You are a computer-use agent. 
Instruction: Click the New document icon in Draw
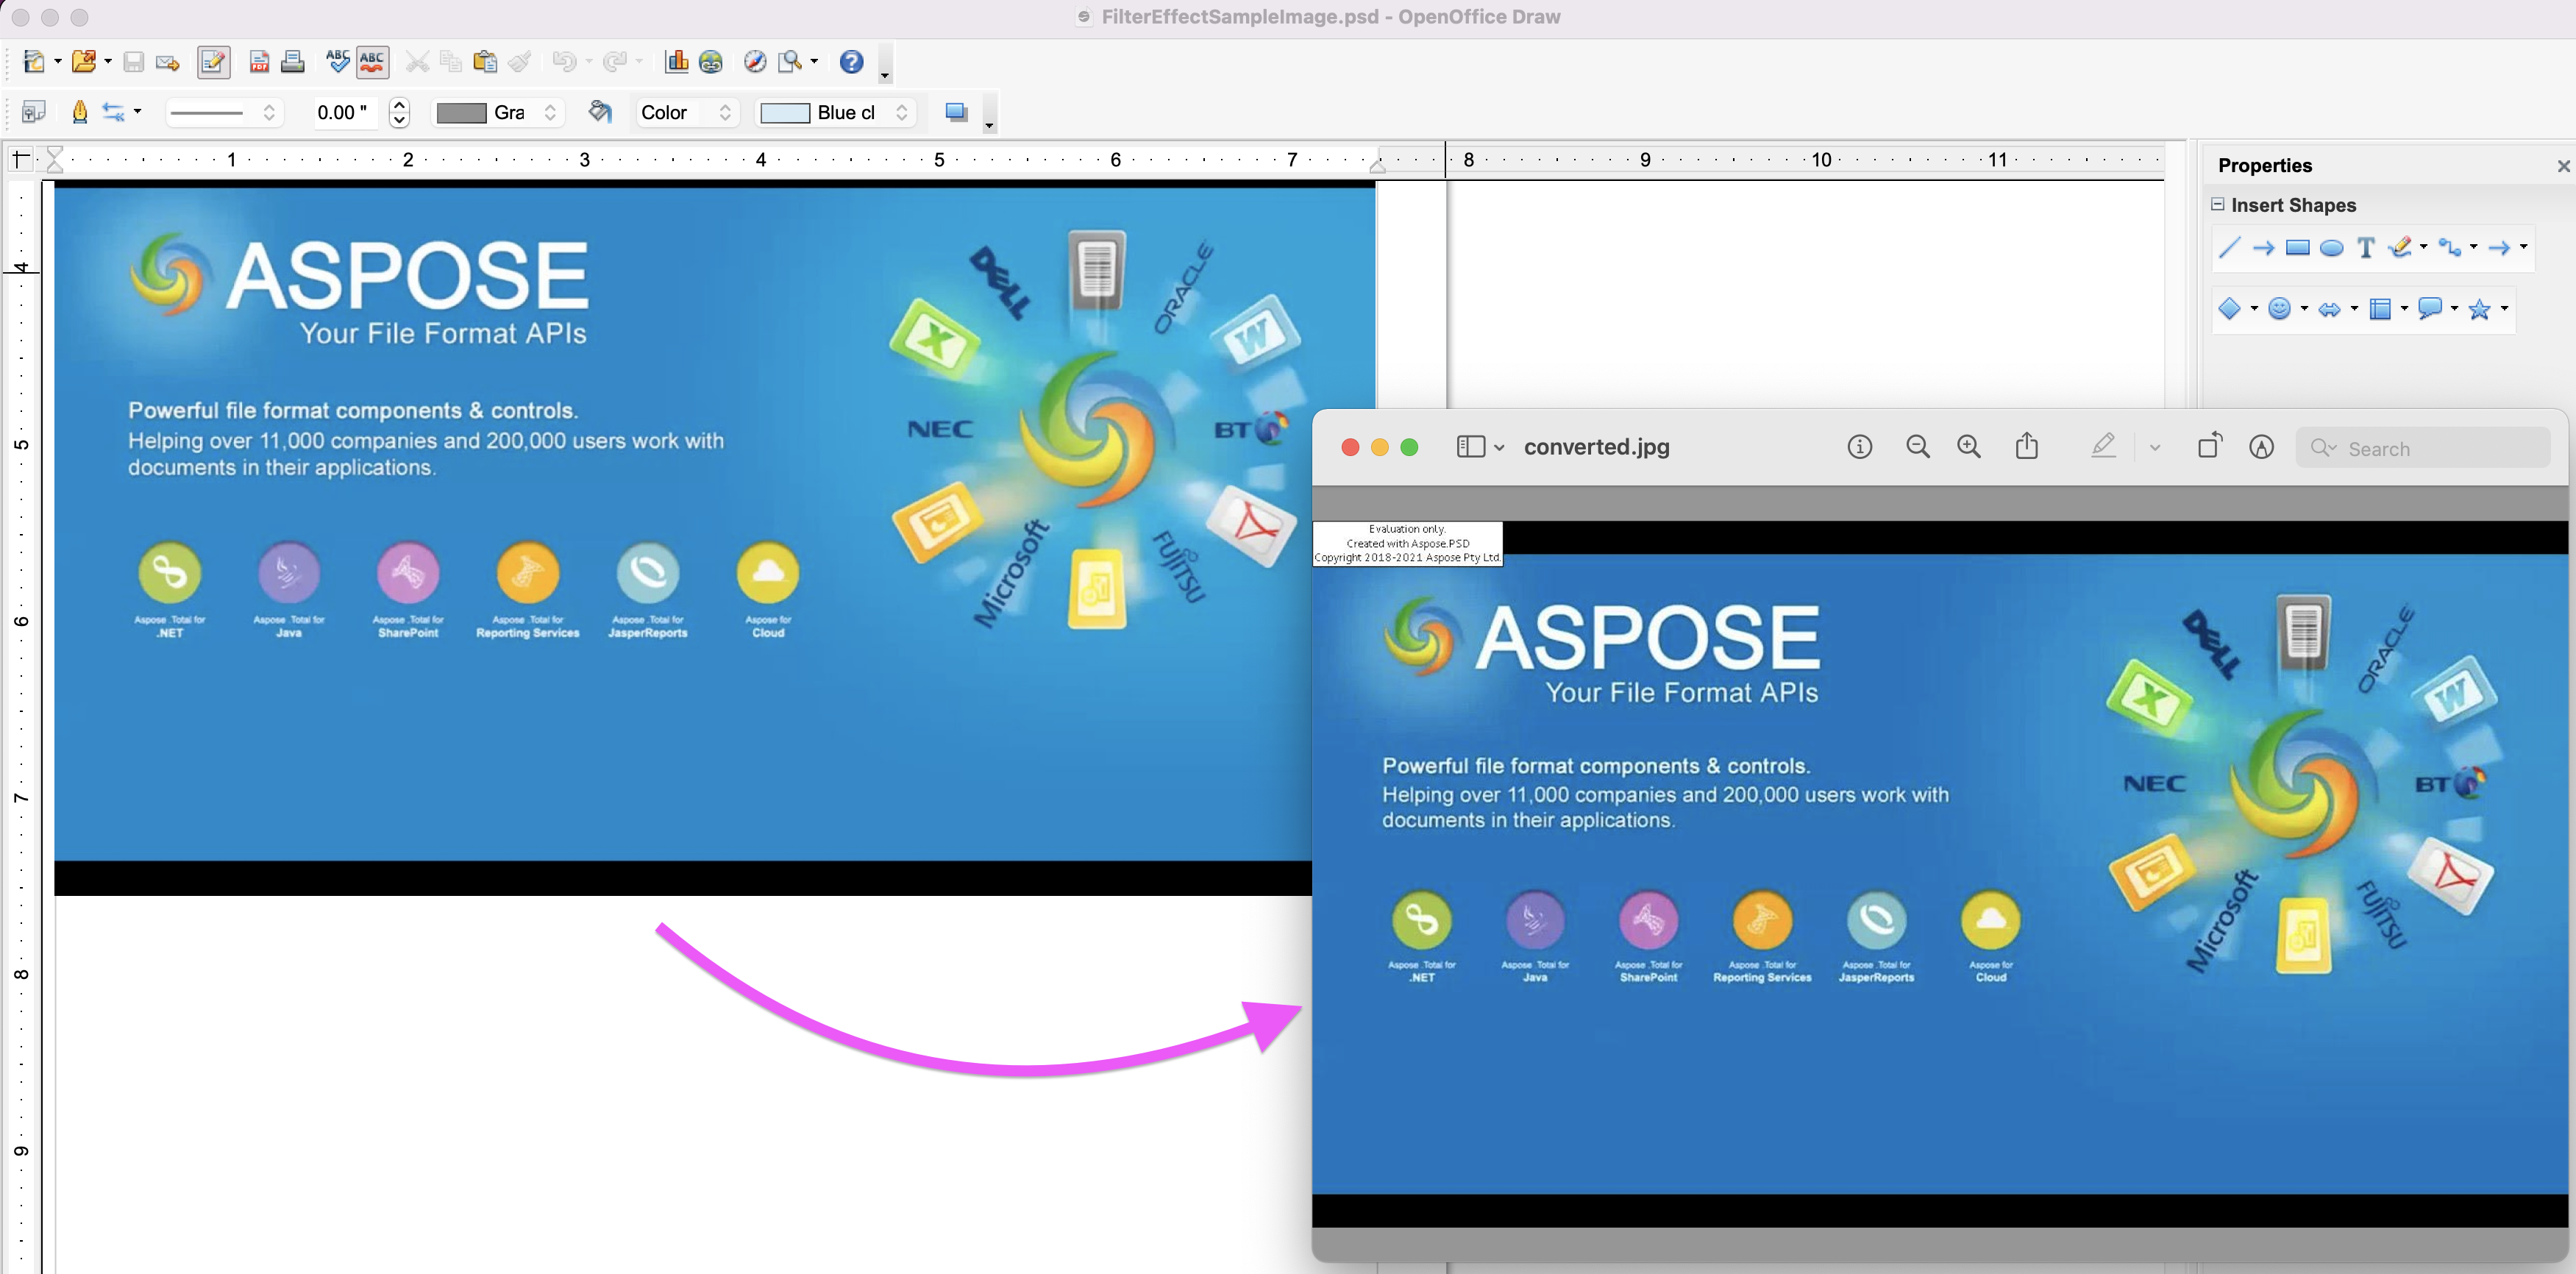[x=33, y=62]
